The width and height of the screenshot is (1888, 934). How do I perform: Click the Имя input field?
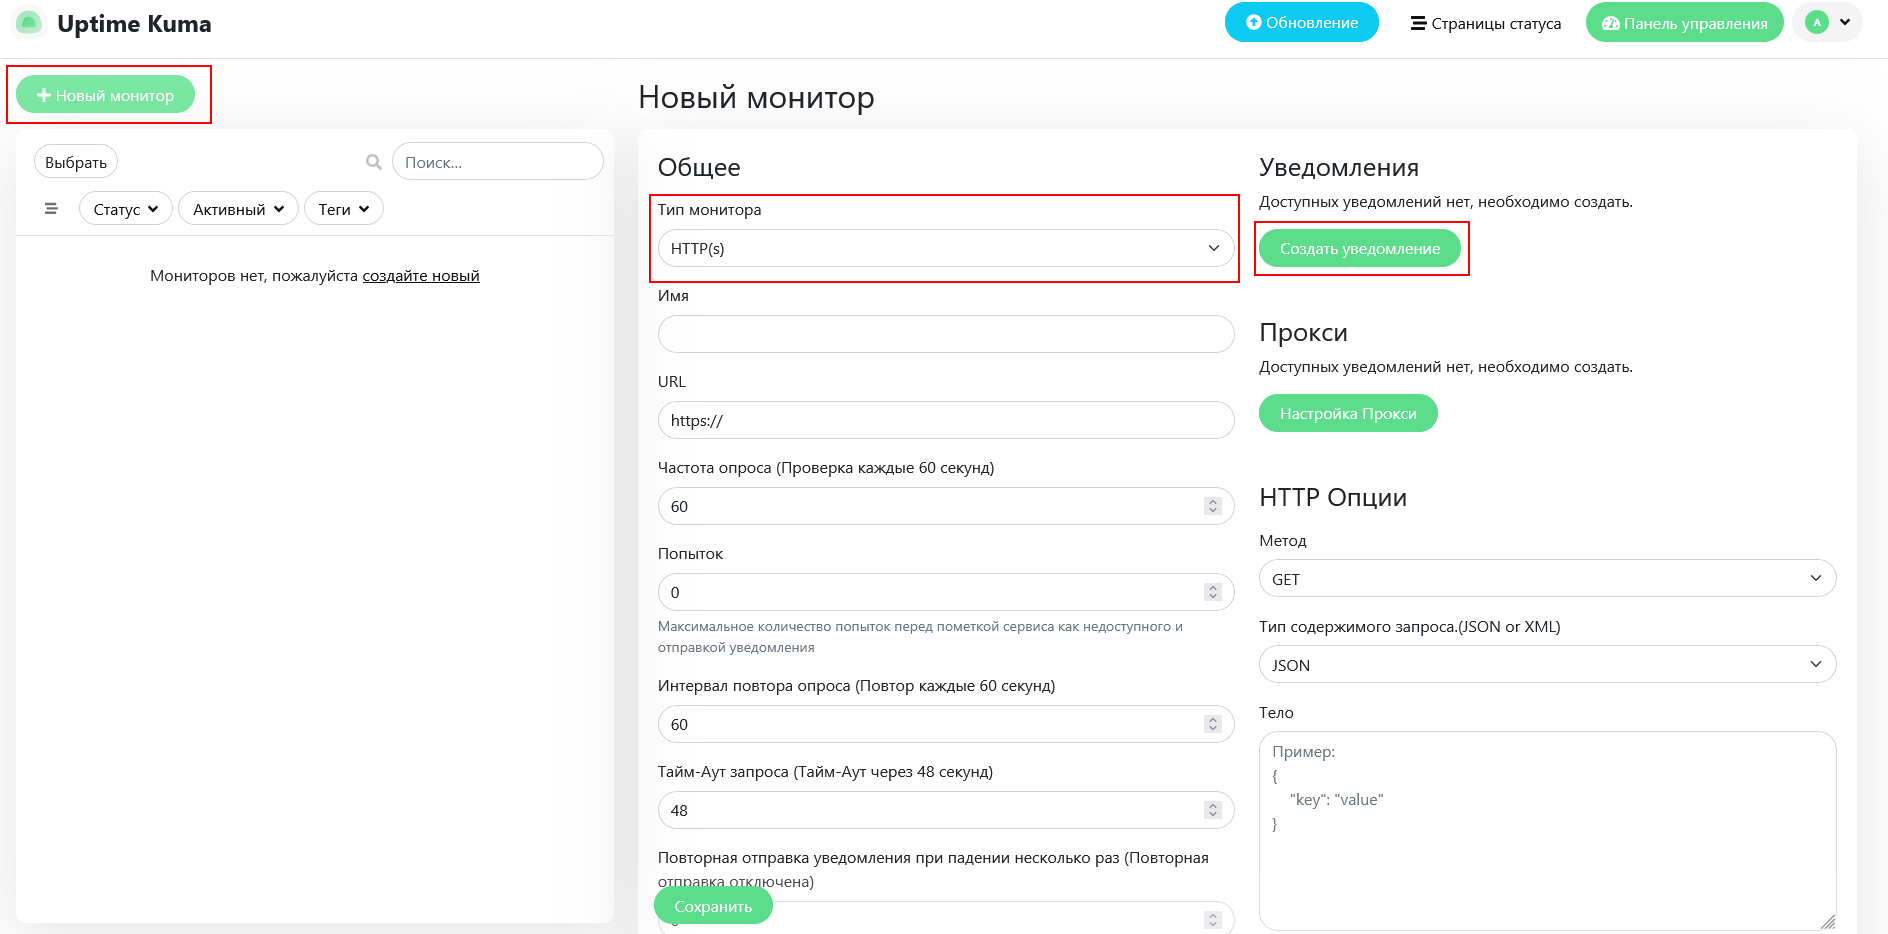click(946, 334)
